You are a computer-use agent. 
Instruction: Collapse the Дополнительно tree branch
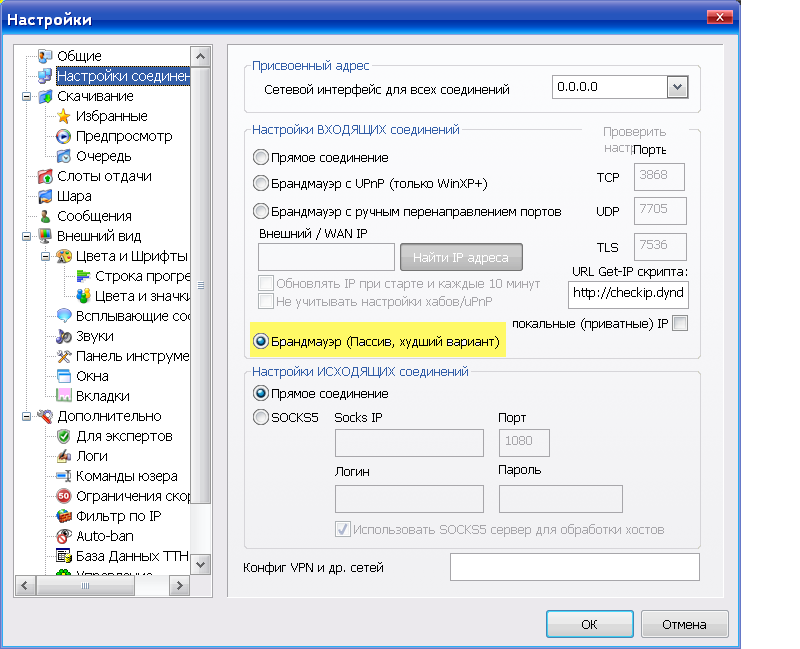26,417
